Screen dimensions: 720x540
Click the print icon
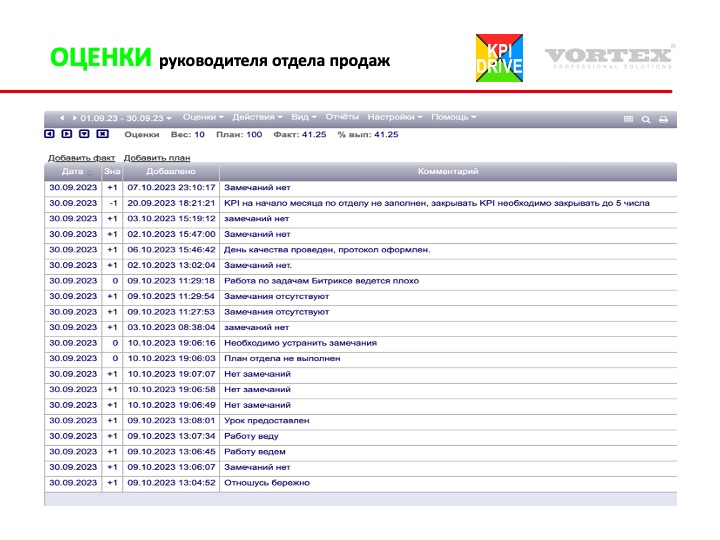click(x=664, y=119)
